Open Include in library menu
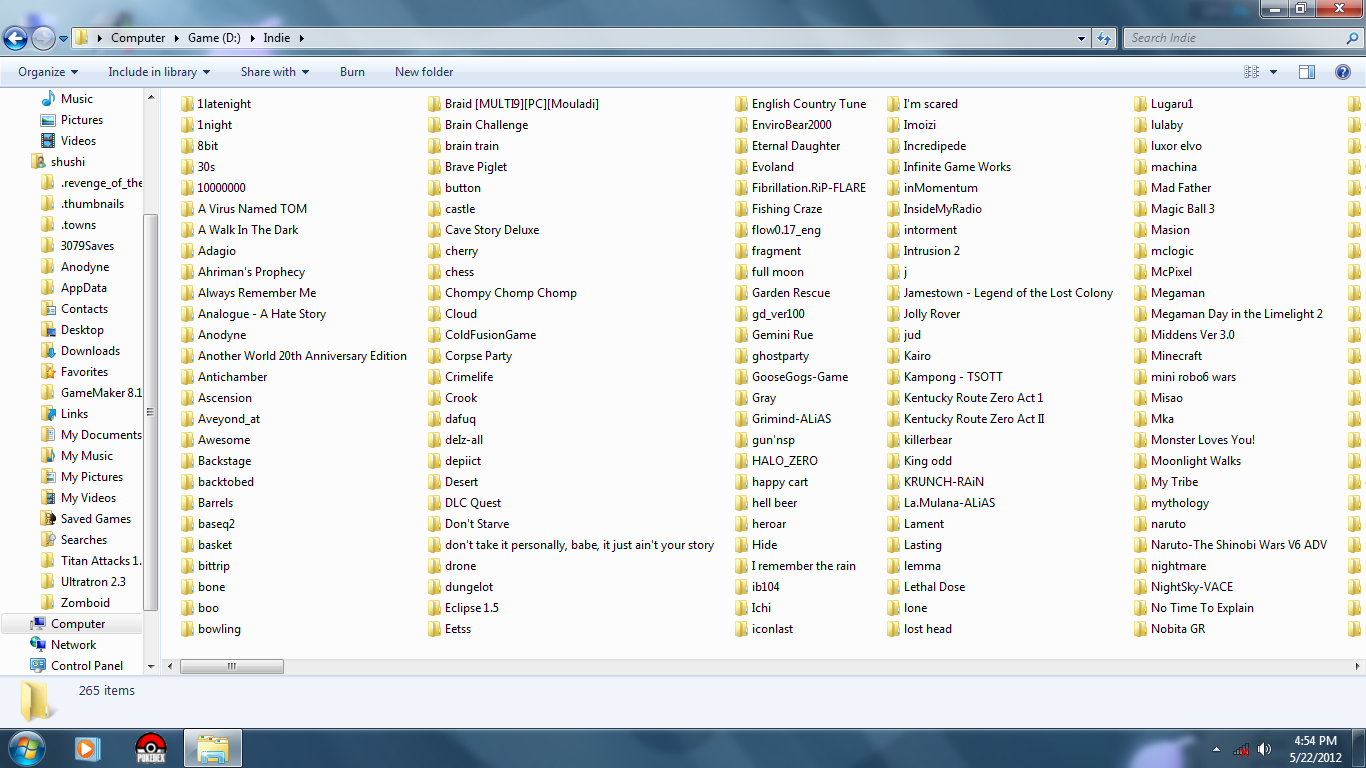This screenshot has width=1366, height=768. pyautogui.click(x=159, y=72)
